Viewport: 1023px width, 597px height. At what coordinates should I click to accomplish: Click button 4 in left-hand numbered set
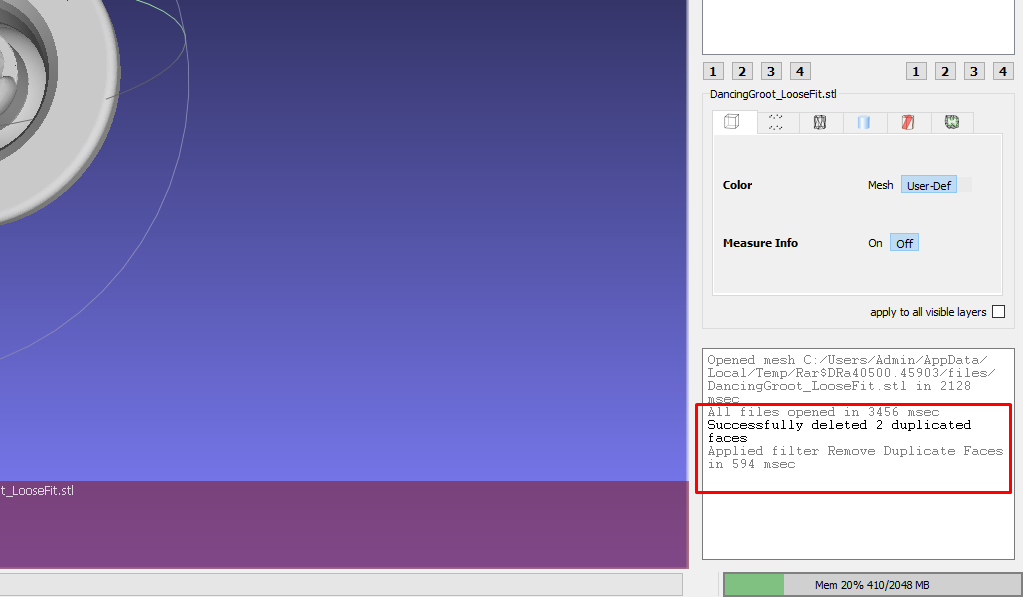point(800,71)
